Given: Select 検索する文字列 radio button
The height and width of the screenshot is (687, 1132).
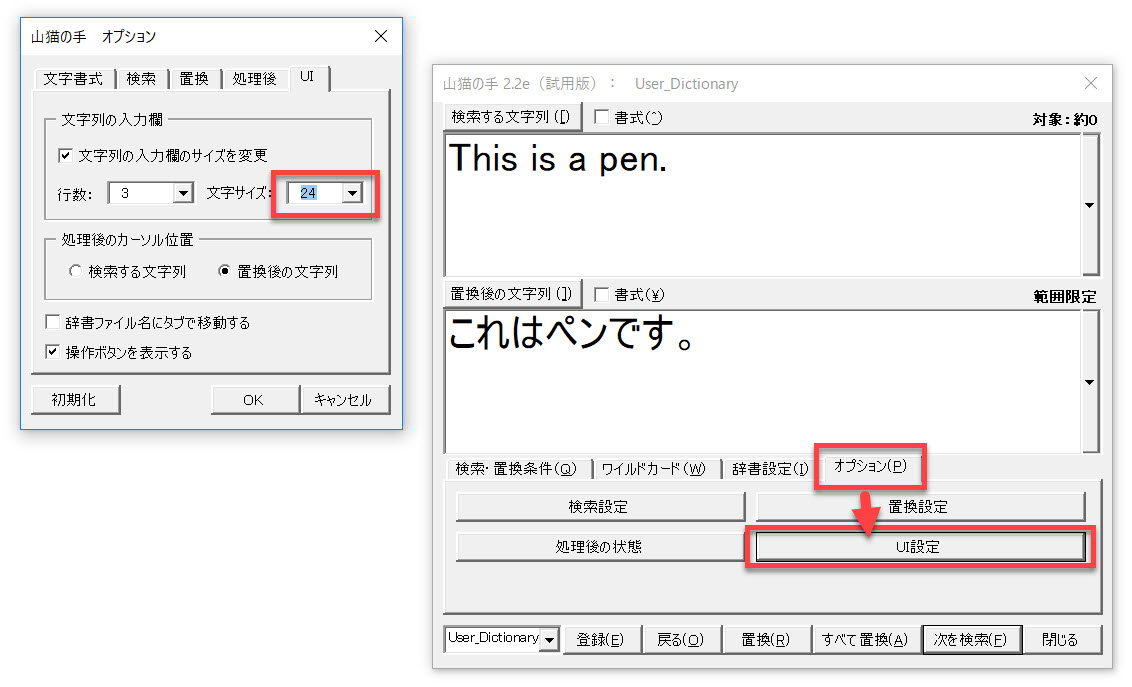Looking at the screenshot, I should [75, 271].
